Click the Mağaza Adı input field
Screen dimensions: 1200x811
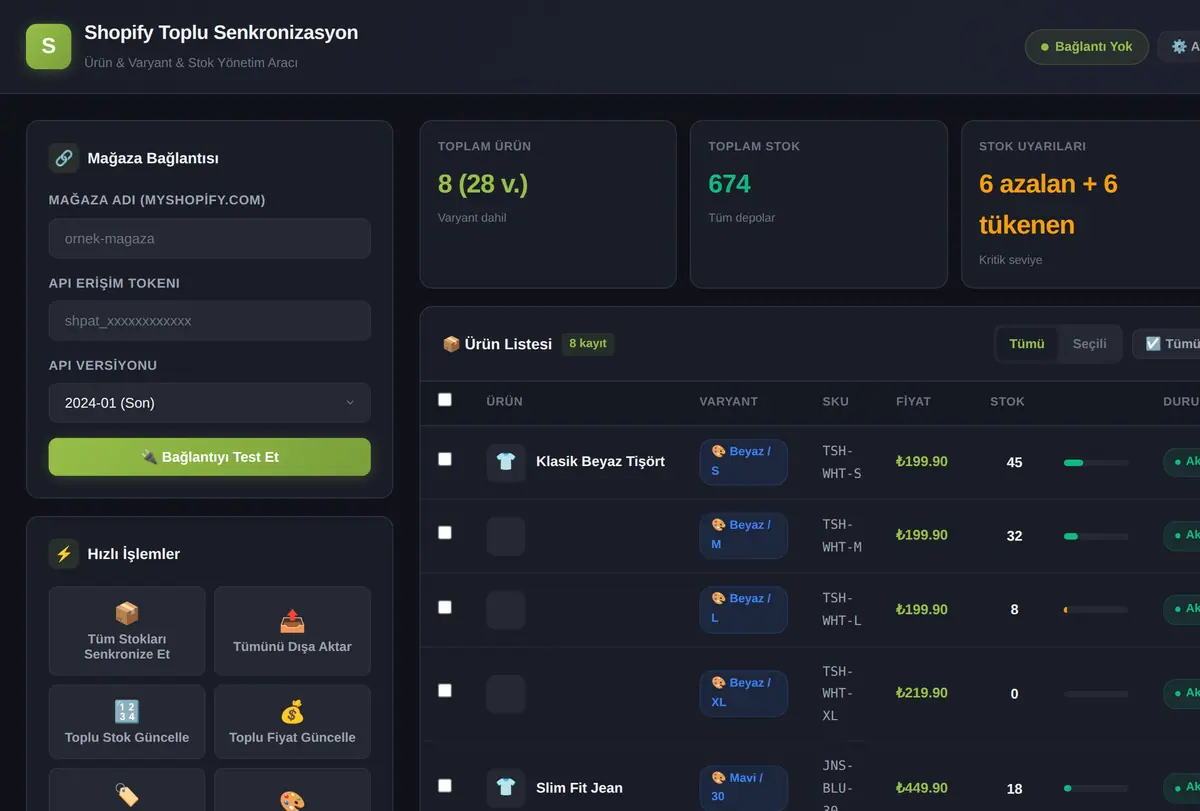click(x=210, y=239)
